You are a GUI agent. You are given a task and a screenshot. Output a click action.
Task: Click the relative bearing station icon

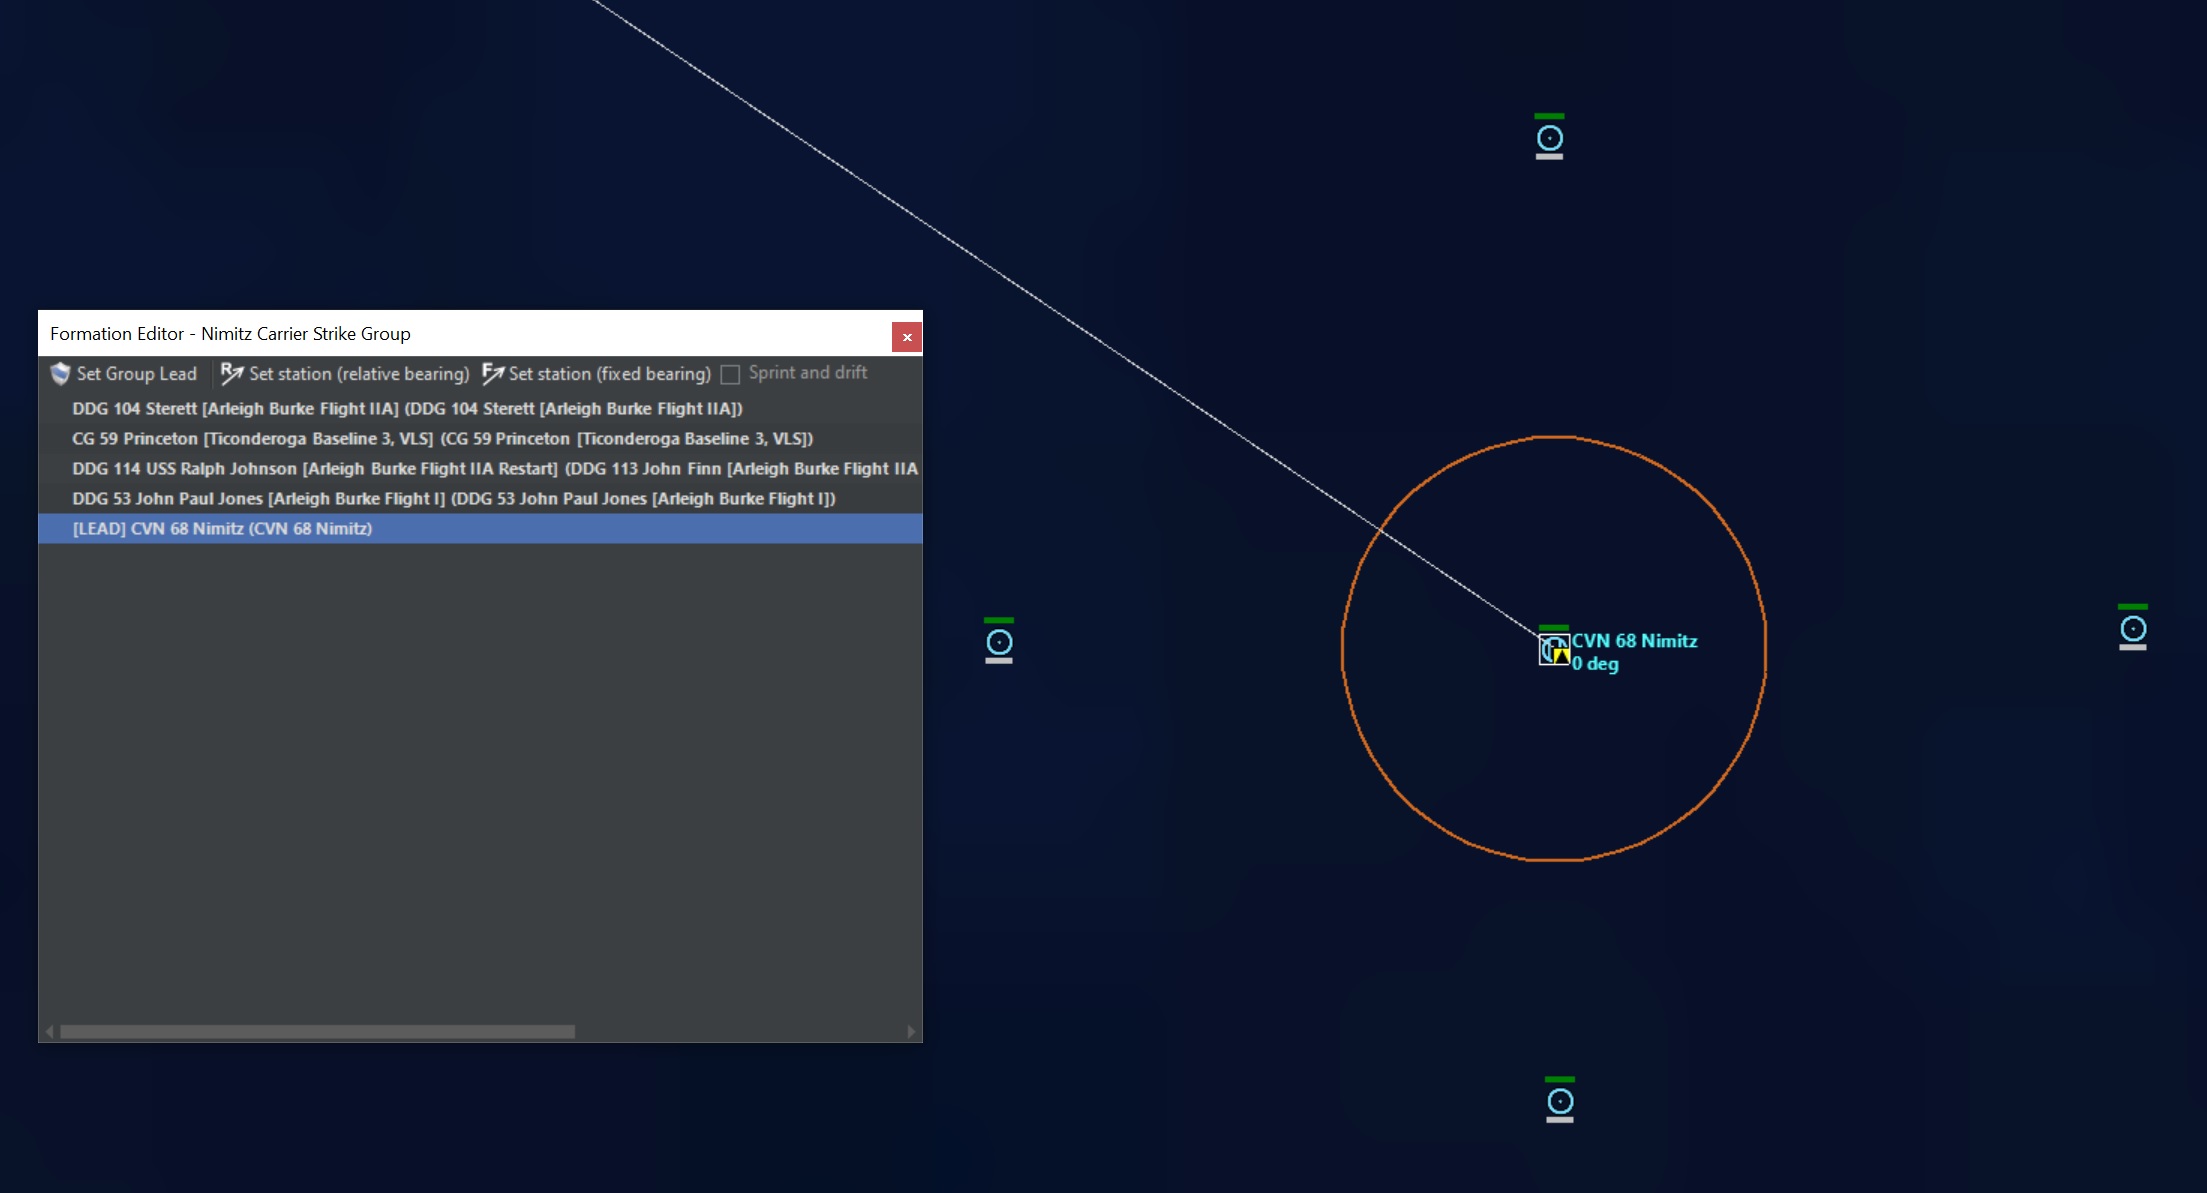(x=232, y=374)
